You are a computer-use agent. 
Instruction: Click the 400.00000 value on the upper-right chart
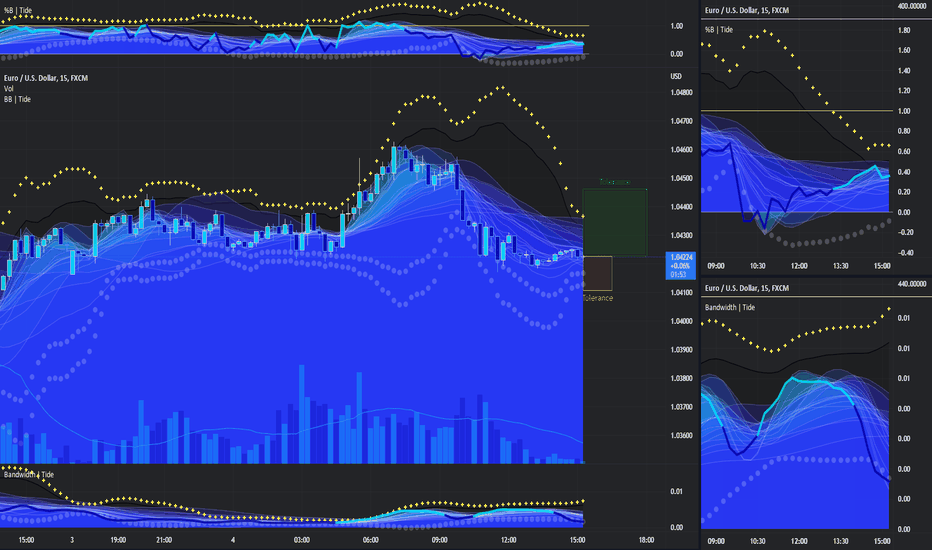click(x=912, y=6)
